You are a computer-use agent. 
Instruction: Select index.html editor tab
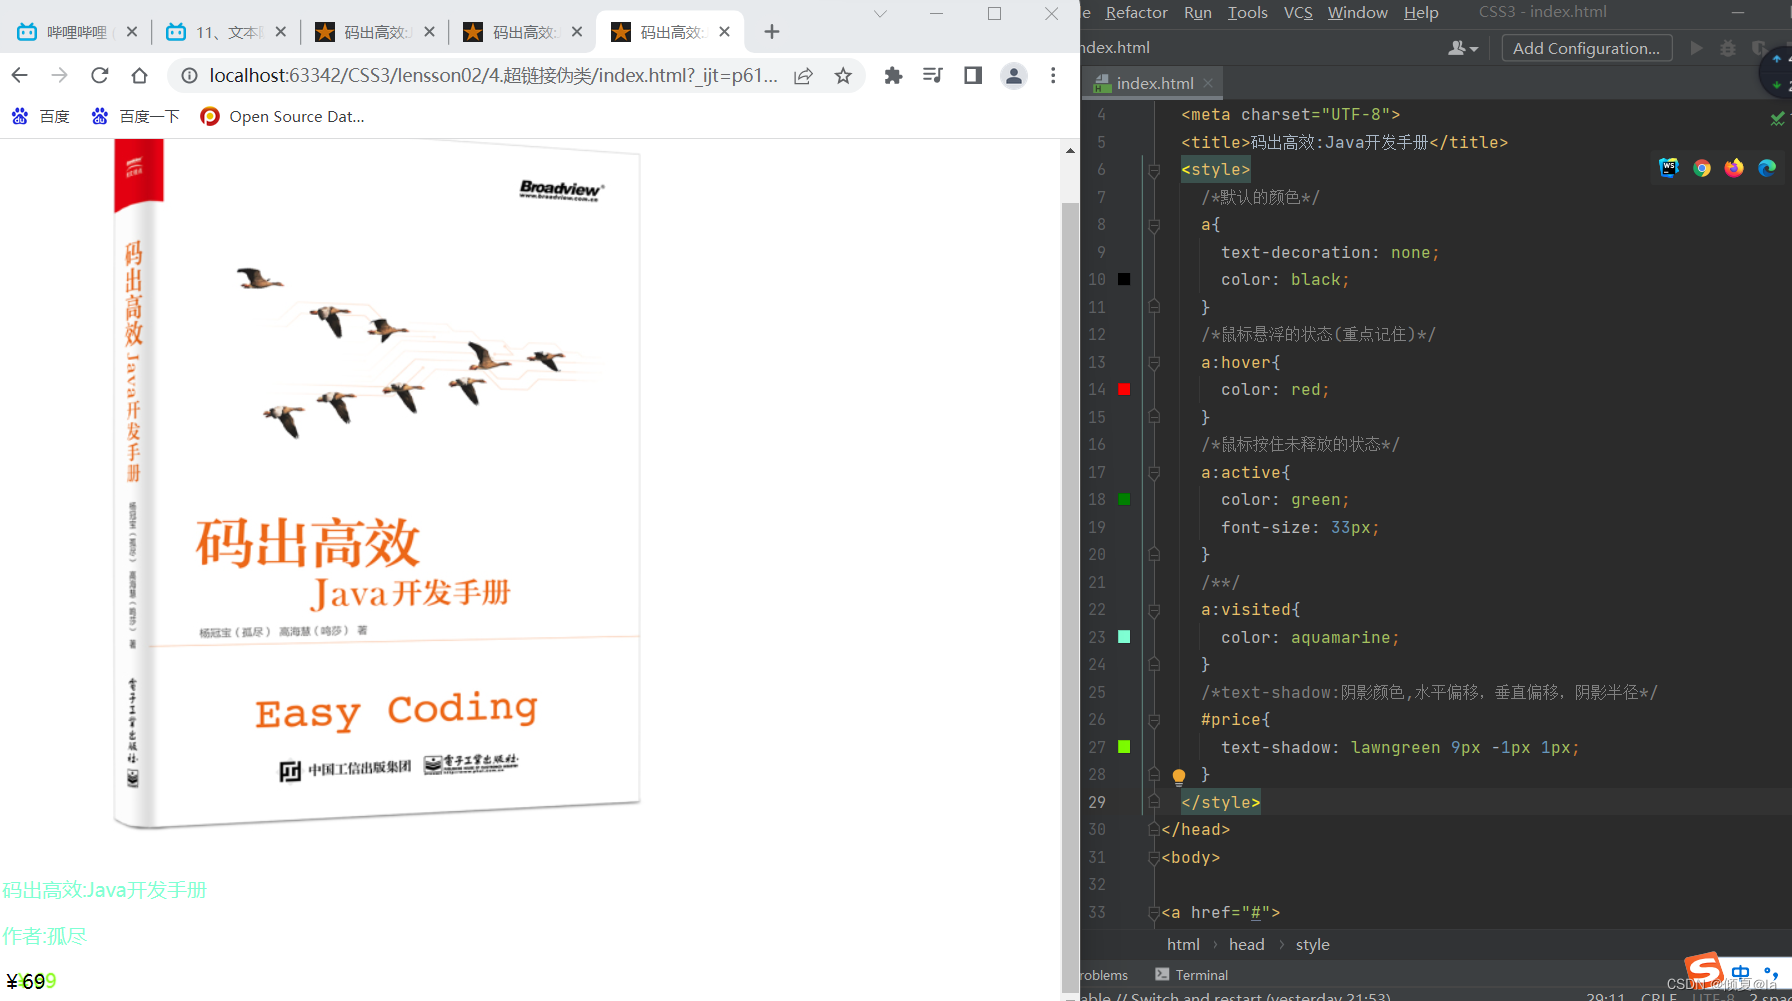point(1154,83)
